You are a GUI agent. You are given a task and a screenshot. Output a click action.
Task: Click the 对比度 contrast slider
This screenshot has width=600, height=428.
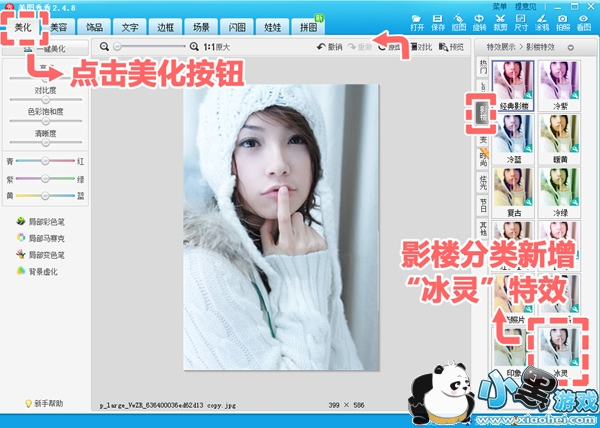pos(46,99)
